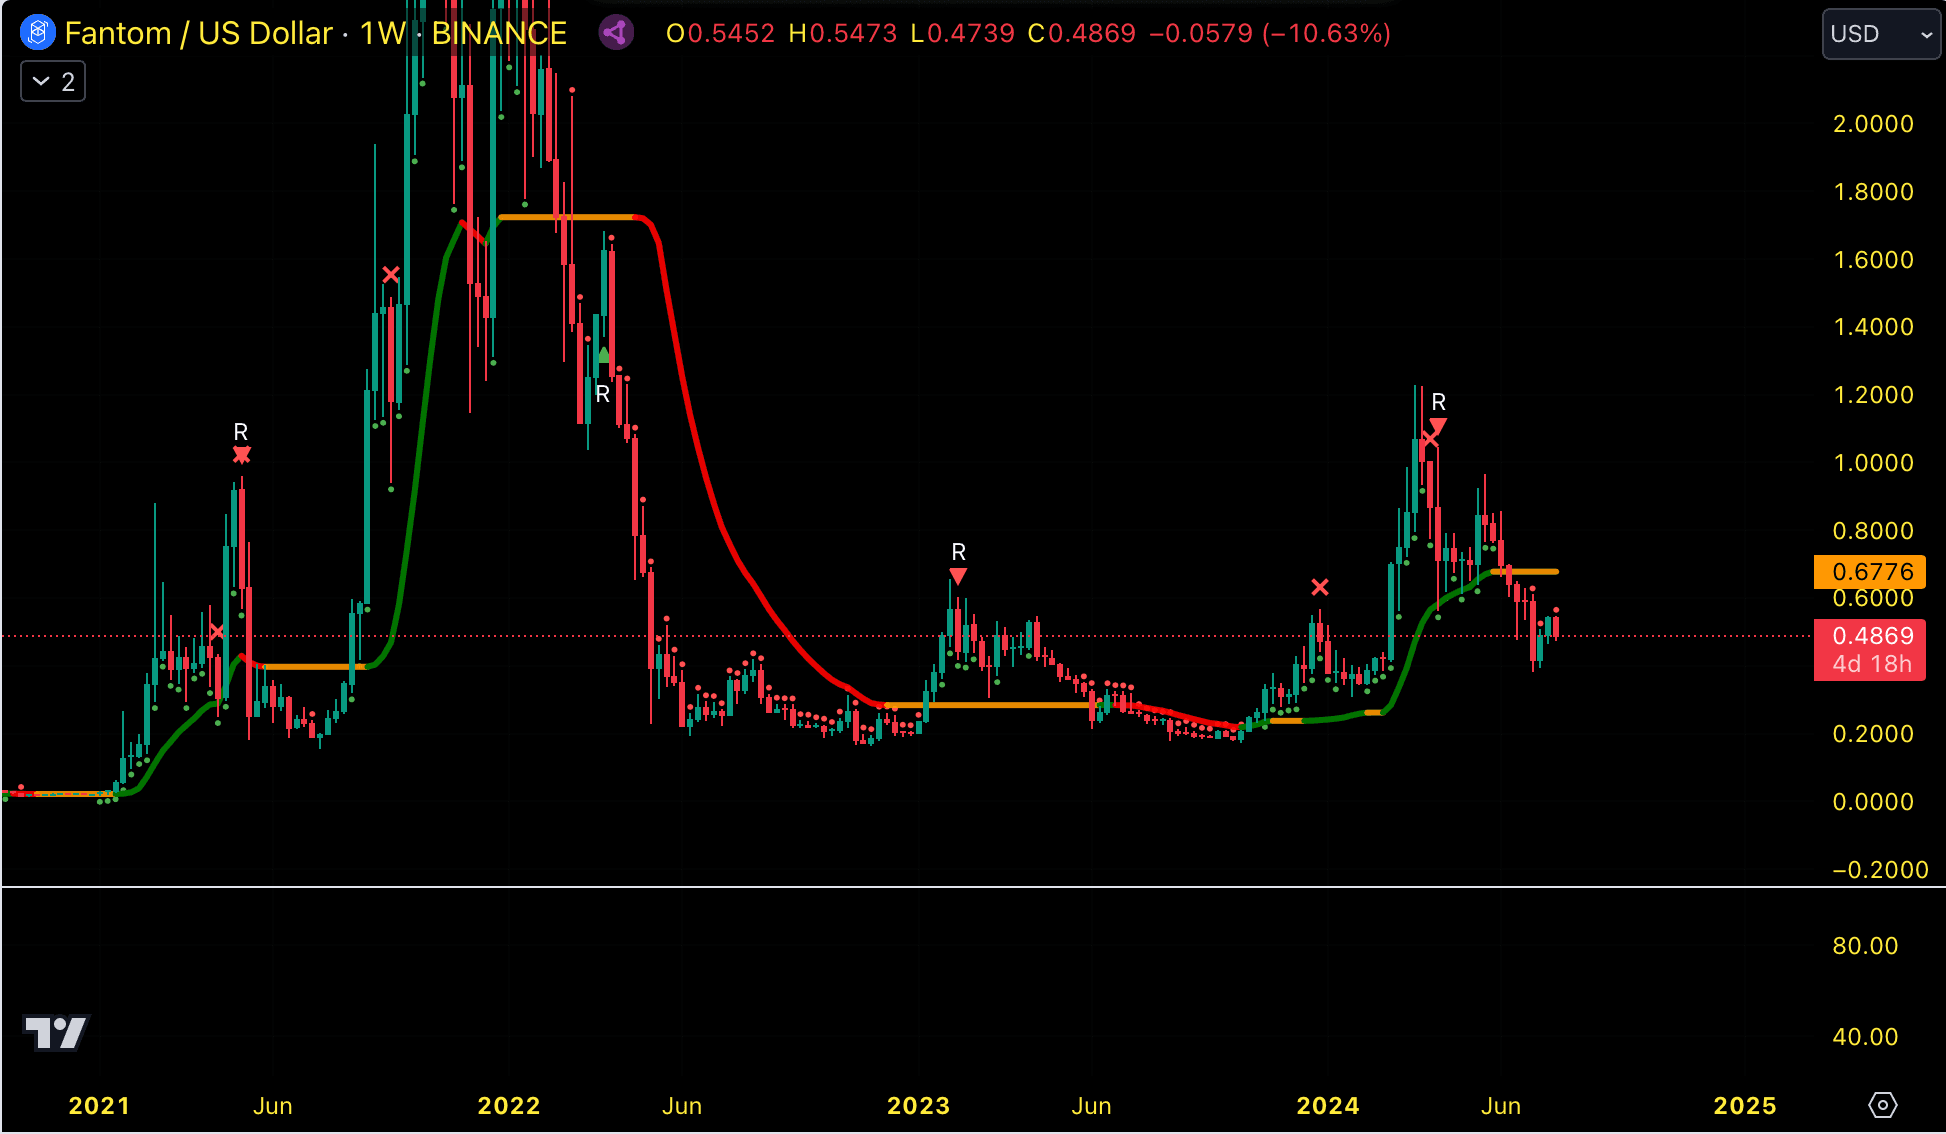Click the 1.0000 price axis label
1946x1134 pixels.
1872,463
